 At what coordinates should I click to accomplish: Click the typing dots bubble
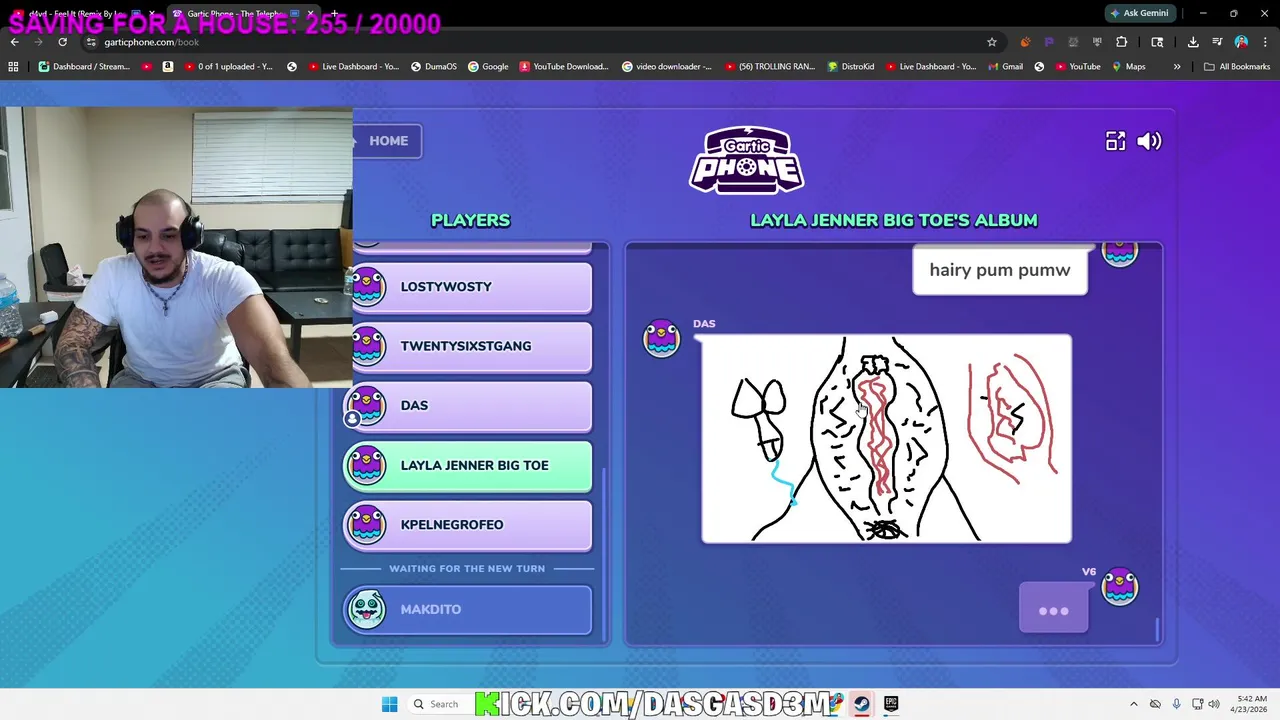pos(1053,609)
